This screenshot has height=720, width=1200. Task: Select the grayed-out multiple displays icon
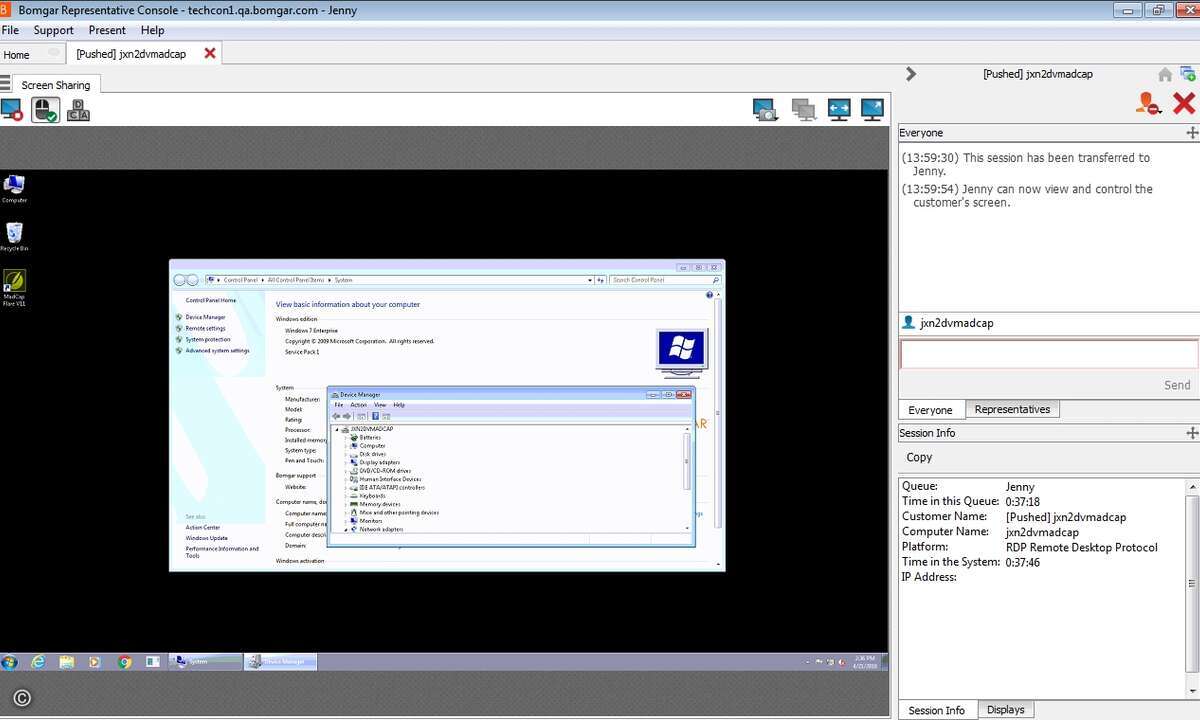[803, 110]
